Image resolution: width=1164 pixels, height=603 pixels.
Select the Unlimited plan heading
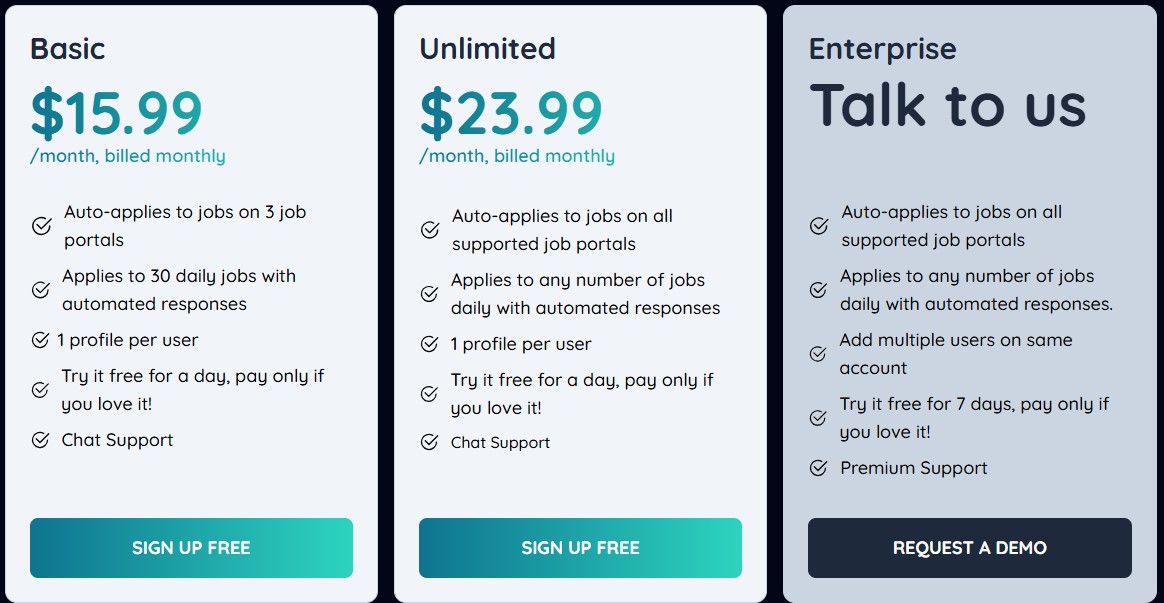click(x=487, y=48)
